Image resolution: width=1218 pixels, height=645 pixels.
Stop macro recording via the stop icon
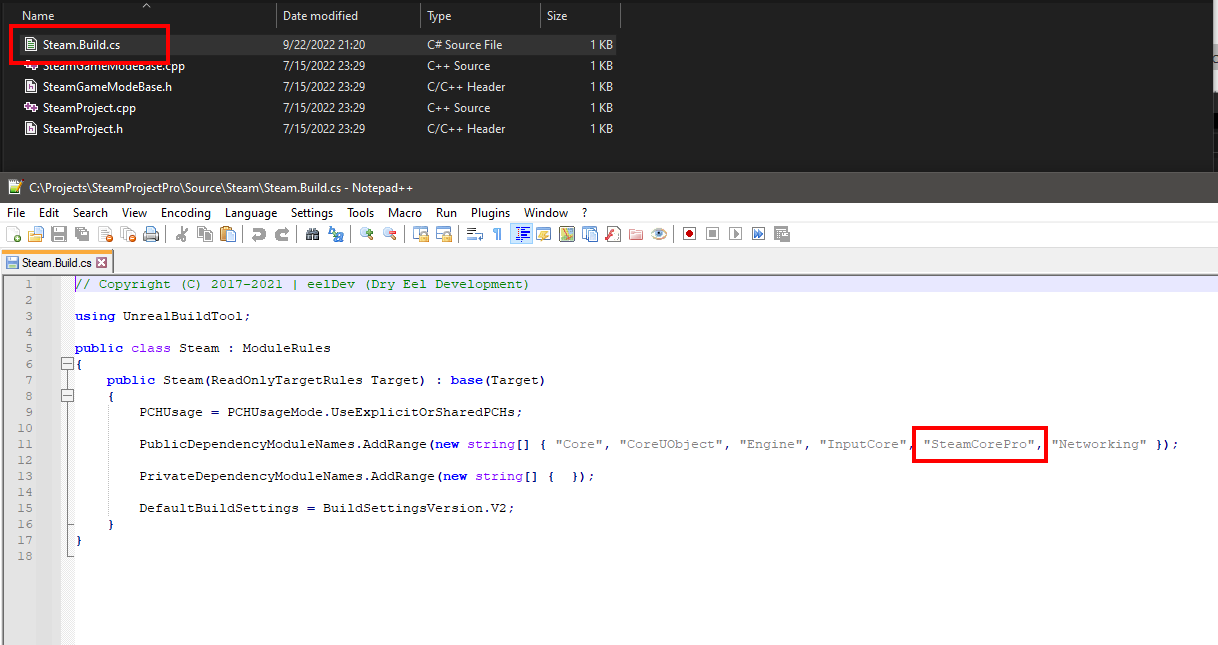tap(713, 234)
